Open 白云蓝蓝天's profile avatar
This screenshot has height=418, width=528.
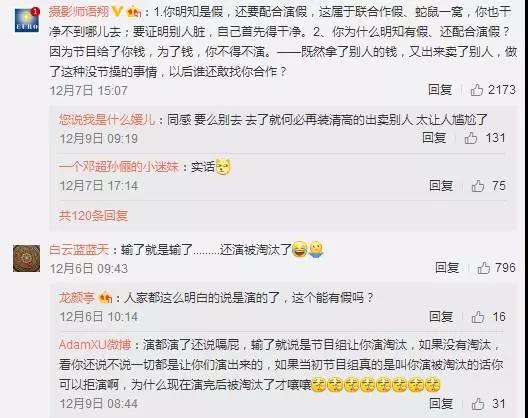click(x=26, y=258)
